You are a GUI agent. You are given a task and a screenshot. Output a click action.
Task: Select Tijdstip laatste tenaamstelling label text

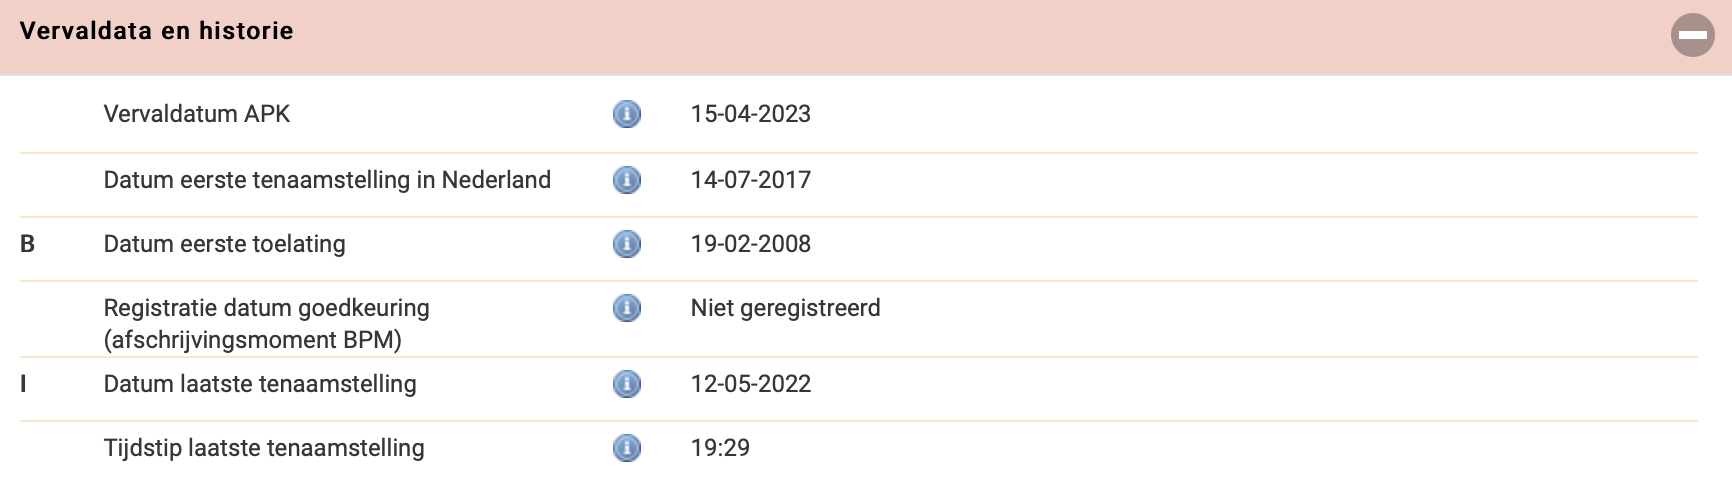pos(264,448)
